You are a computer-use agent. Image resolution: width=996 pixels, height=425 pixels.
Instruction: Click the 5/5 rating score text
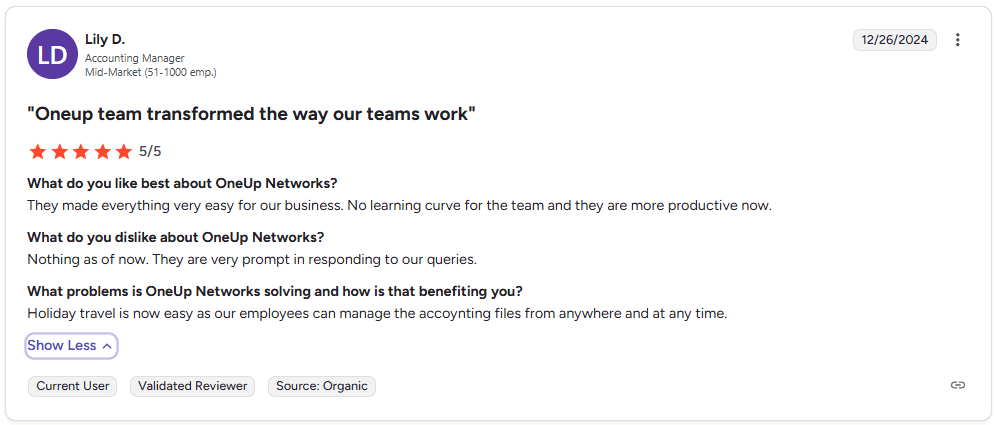click(x=150, y=152)
